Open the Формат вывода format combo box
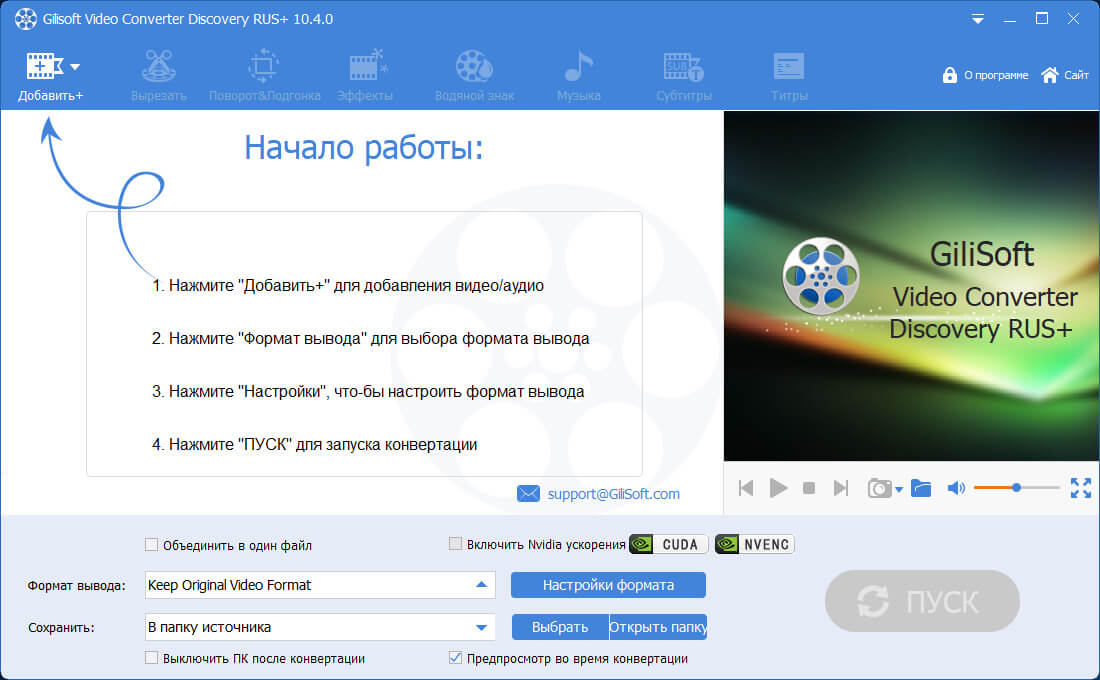The width and height of the screenshot is (1100, 680). [x=320, y=585]
